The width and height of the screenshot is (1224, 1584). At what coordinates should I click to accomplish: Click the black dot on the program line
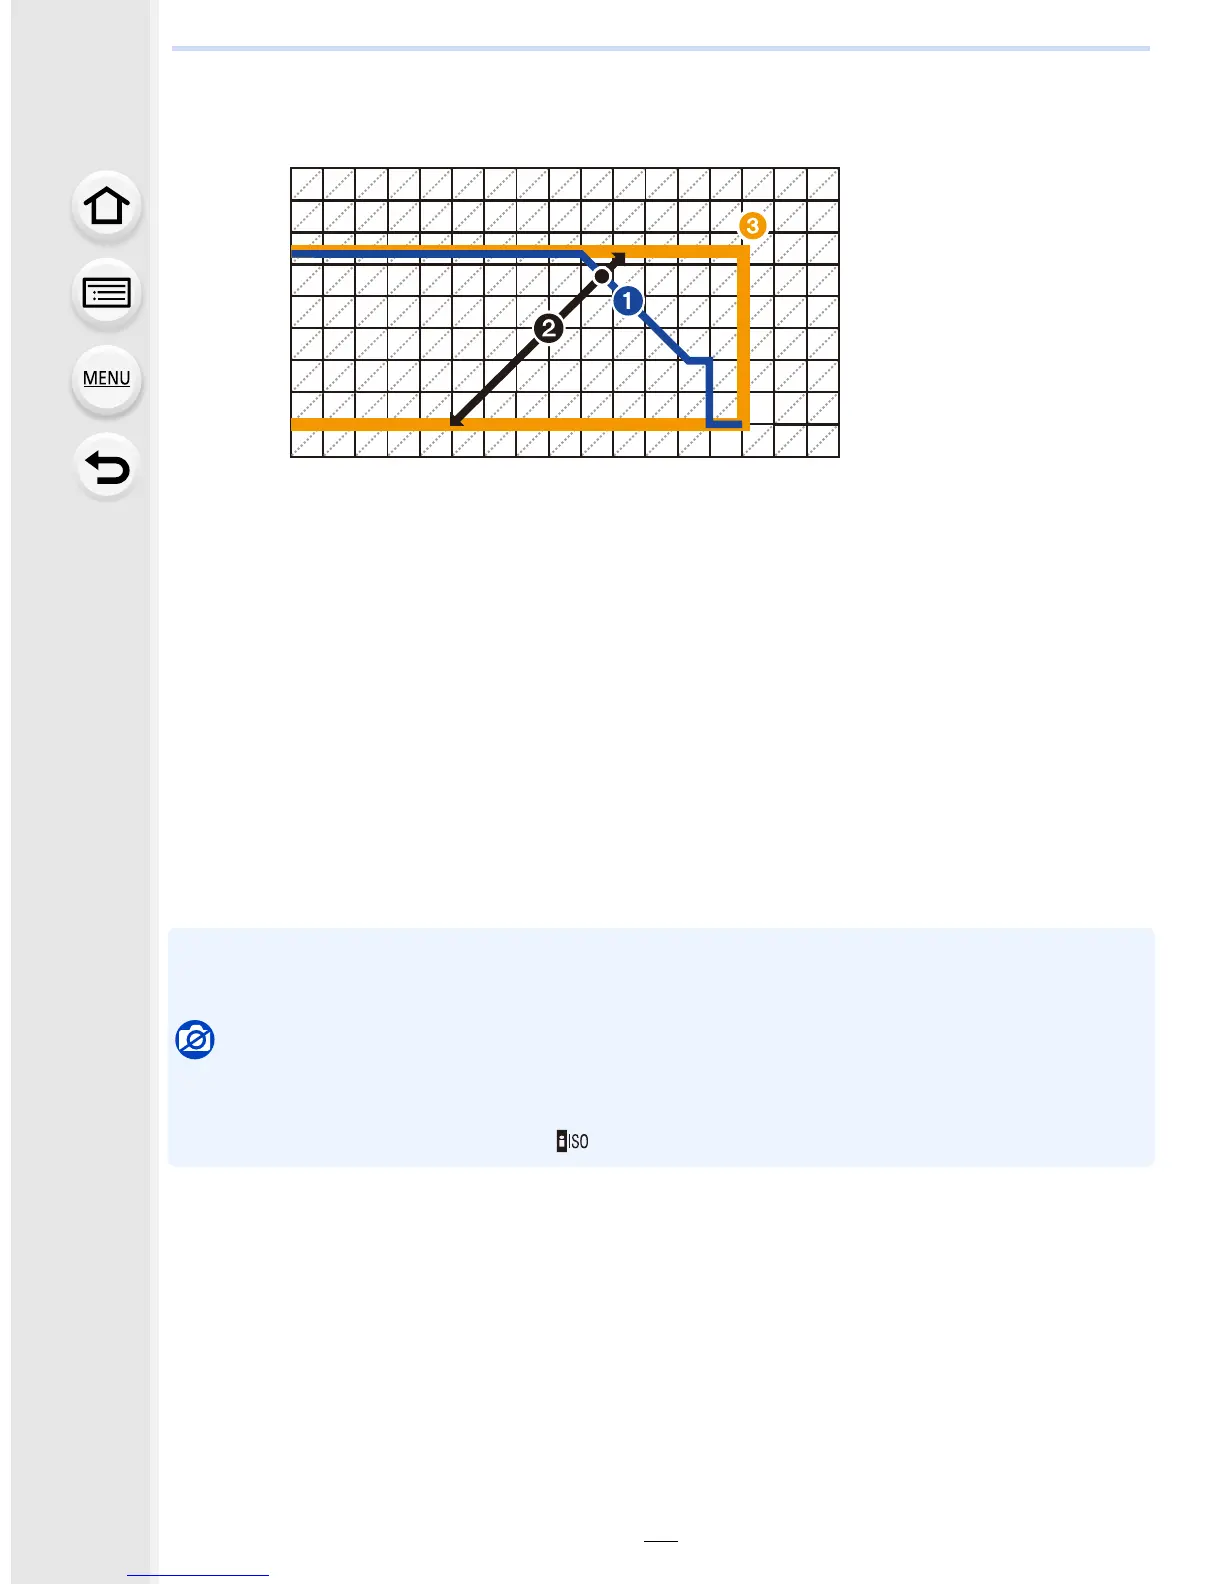coord(602,276)
